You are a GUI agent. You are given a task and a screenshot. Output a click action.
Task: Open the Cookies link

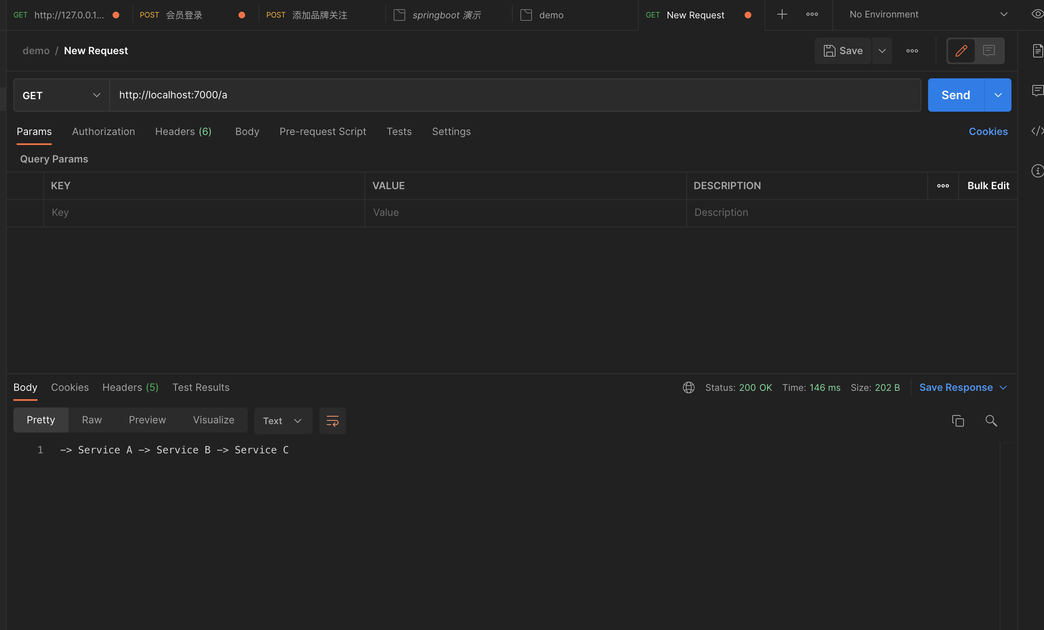point(988,131)
